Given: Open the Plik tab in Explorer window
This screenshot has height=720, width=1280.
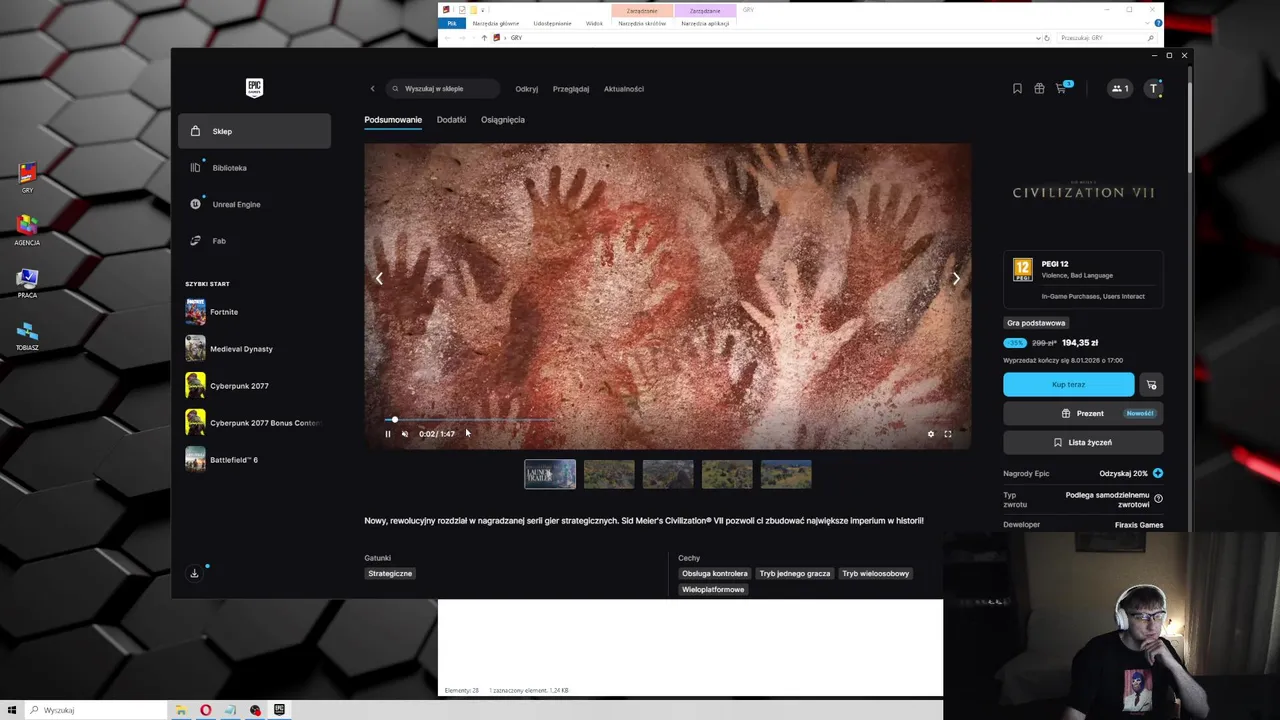Looking at the screenshot, I should [452, 23].
